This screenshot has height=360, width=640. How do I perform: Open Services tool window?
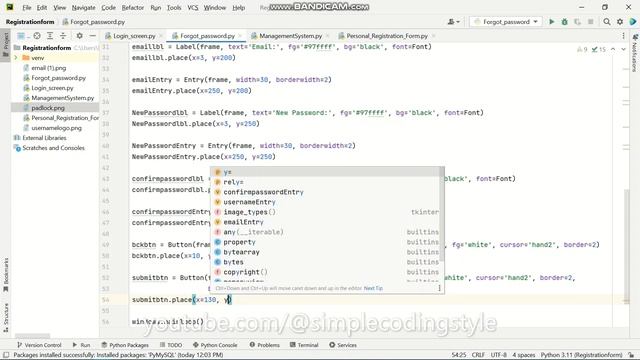tap(343, 345)
